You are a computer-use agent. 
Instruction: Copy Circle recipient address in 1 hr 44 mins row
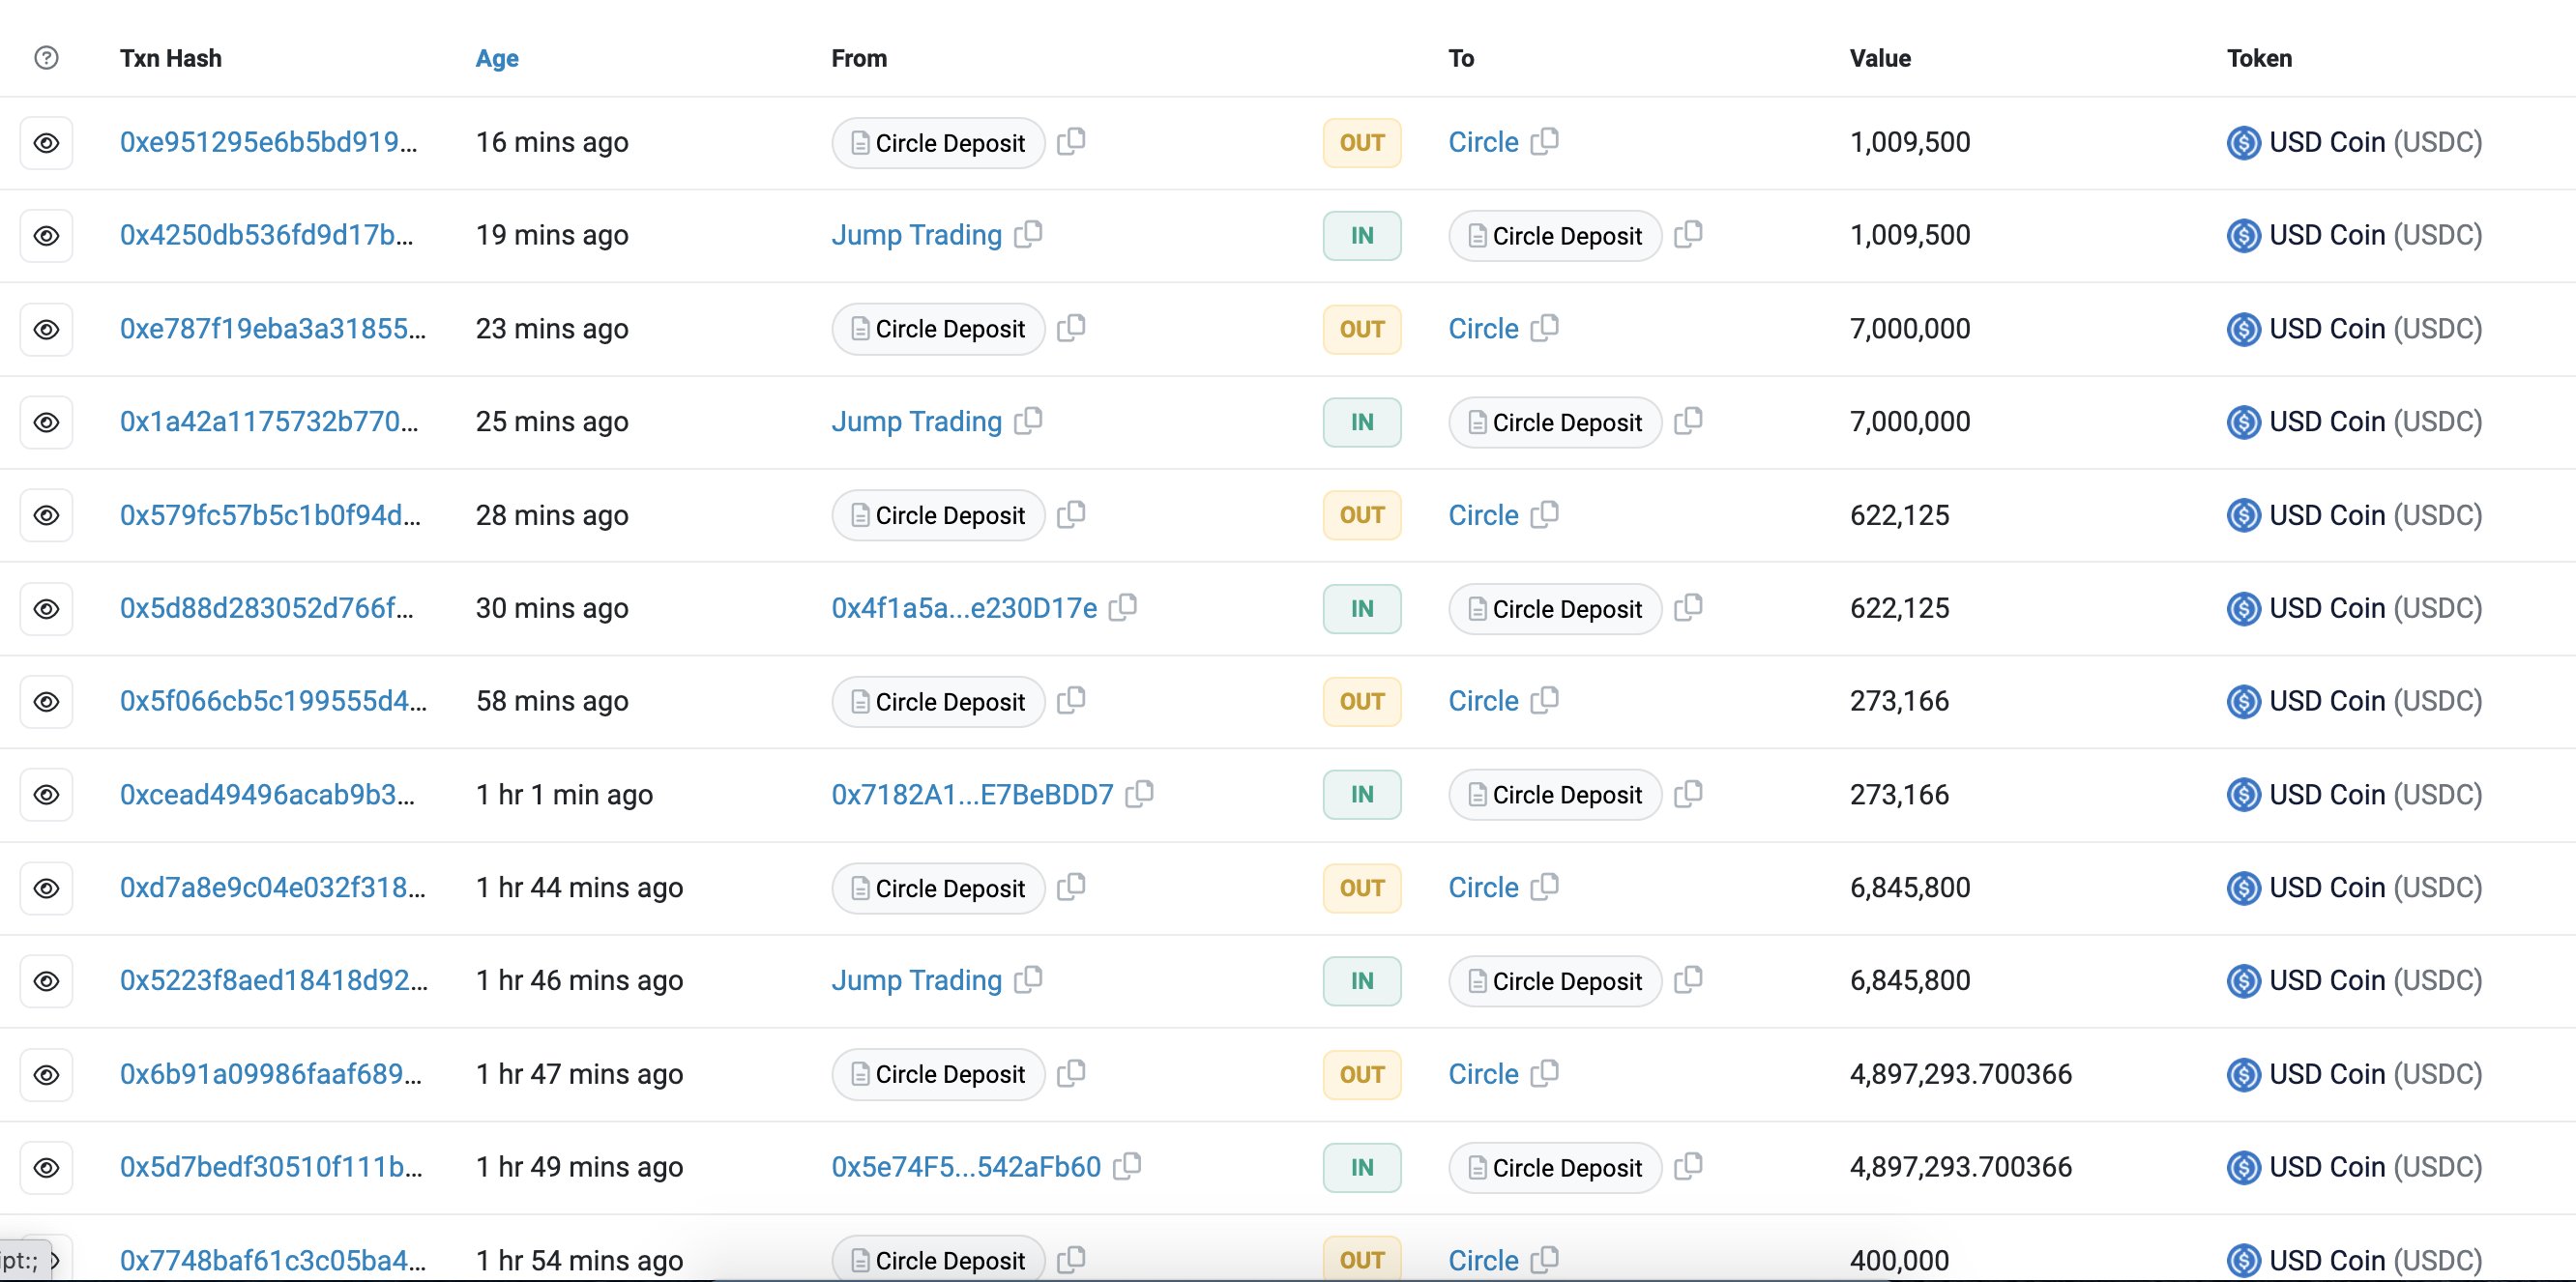click(x=1544, y=886)
